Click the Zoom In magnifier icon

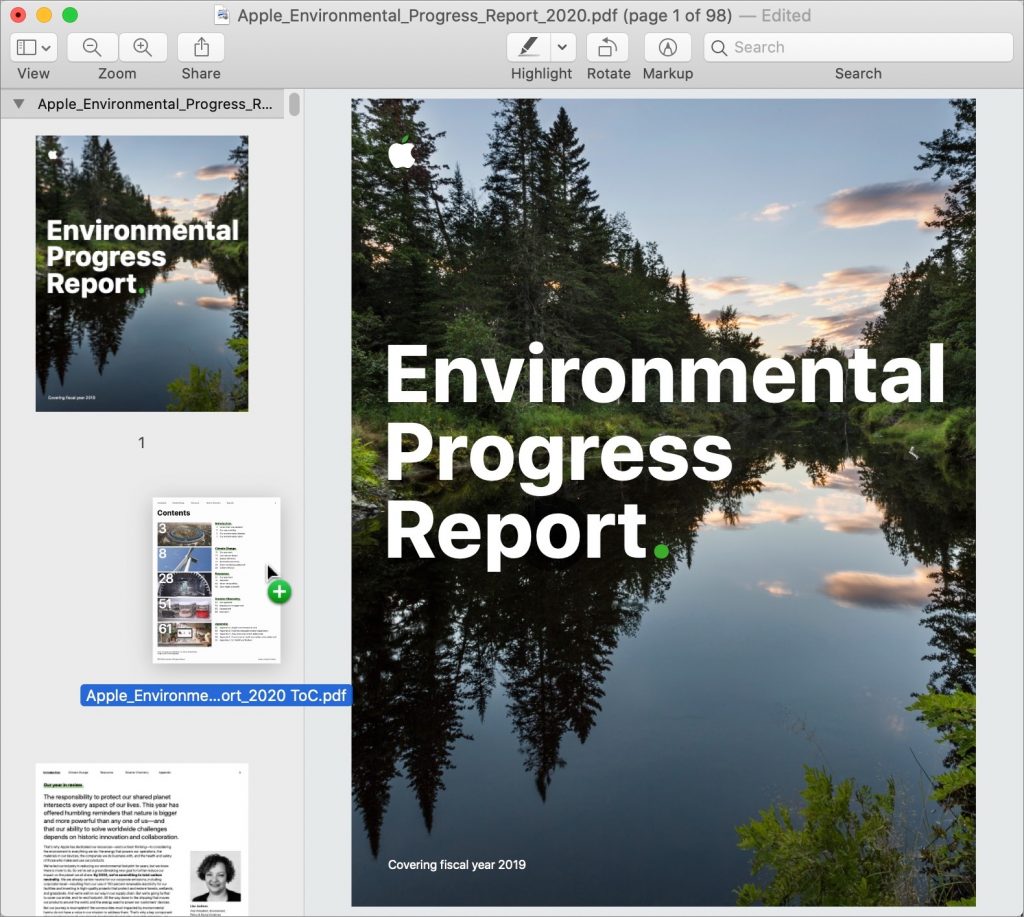(x=143, y=47)
